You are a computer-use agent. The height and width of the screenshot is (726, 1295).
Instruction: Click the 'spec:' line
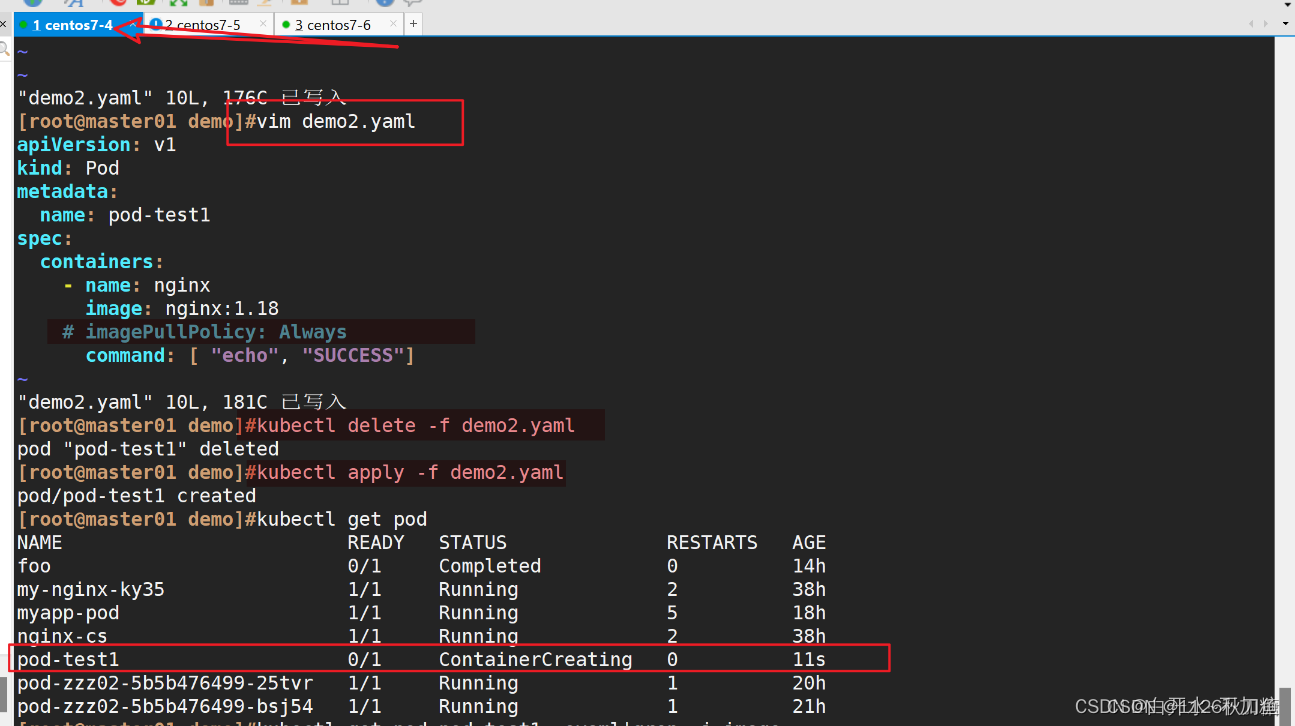tap(45, 238)
